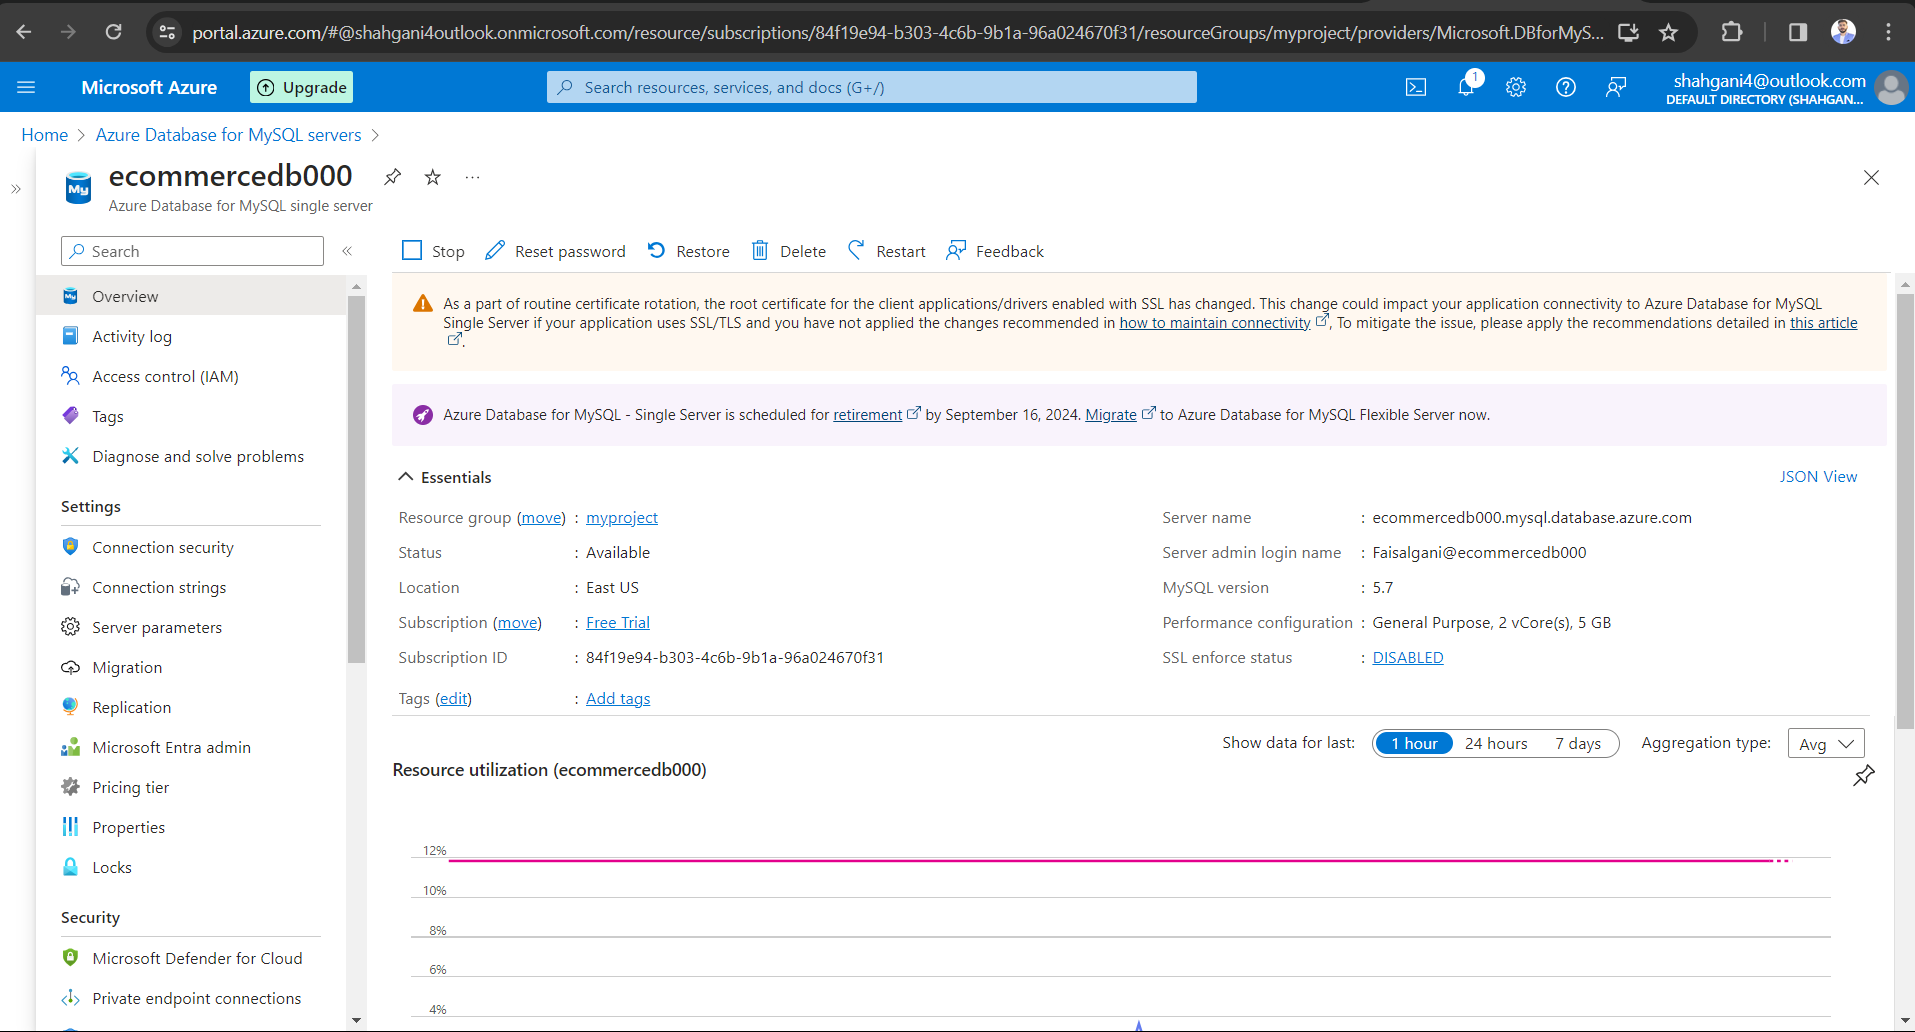Open the account profile avatar

click(x=1891, y=87)
